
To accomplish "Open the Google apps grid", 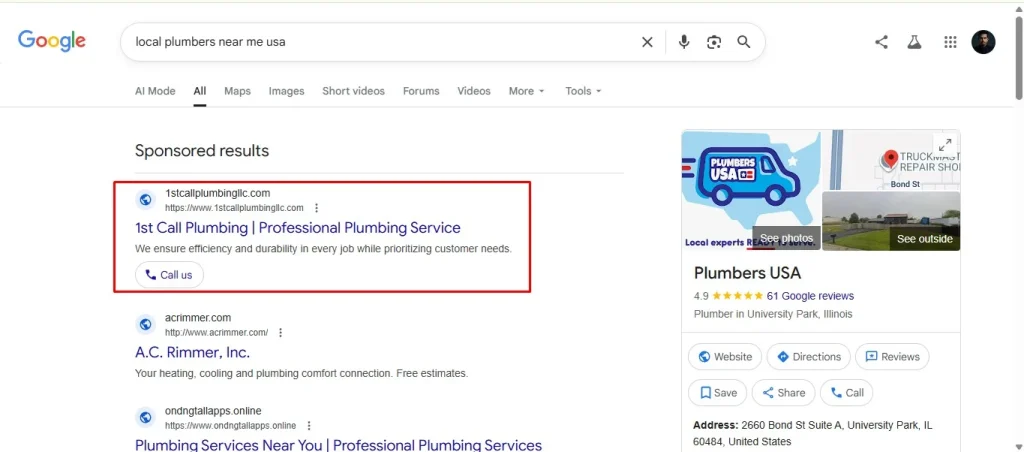I will (x=950, y=42).
